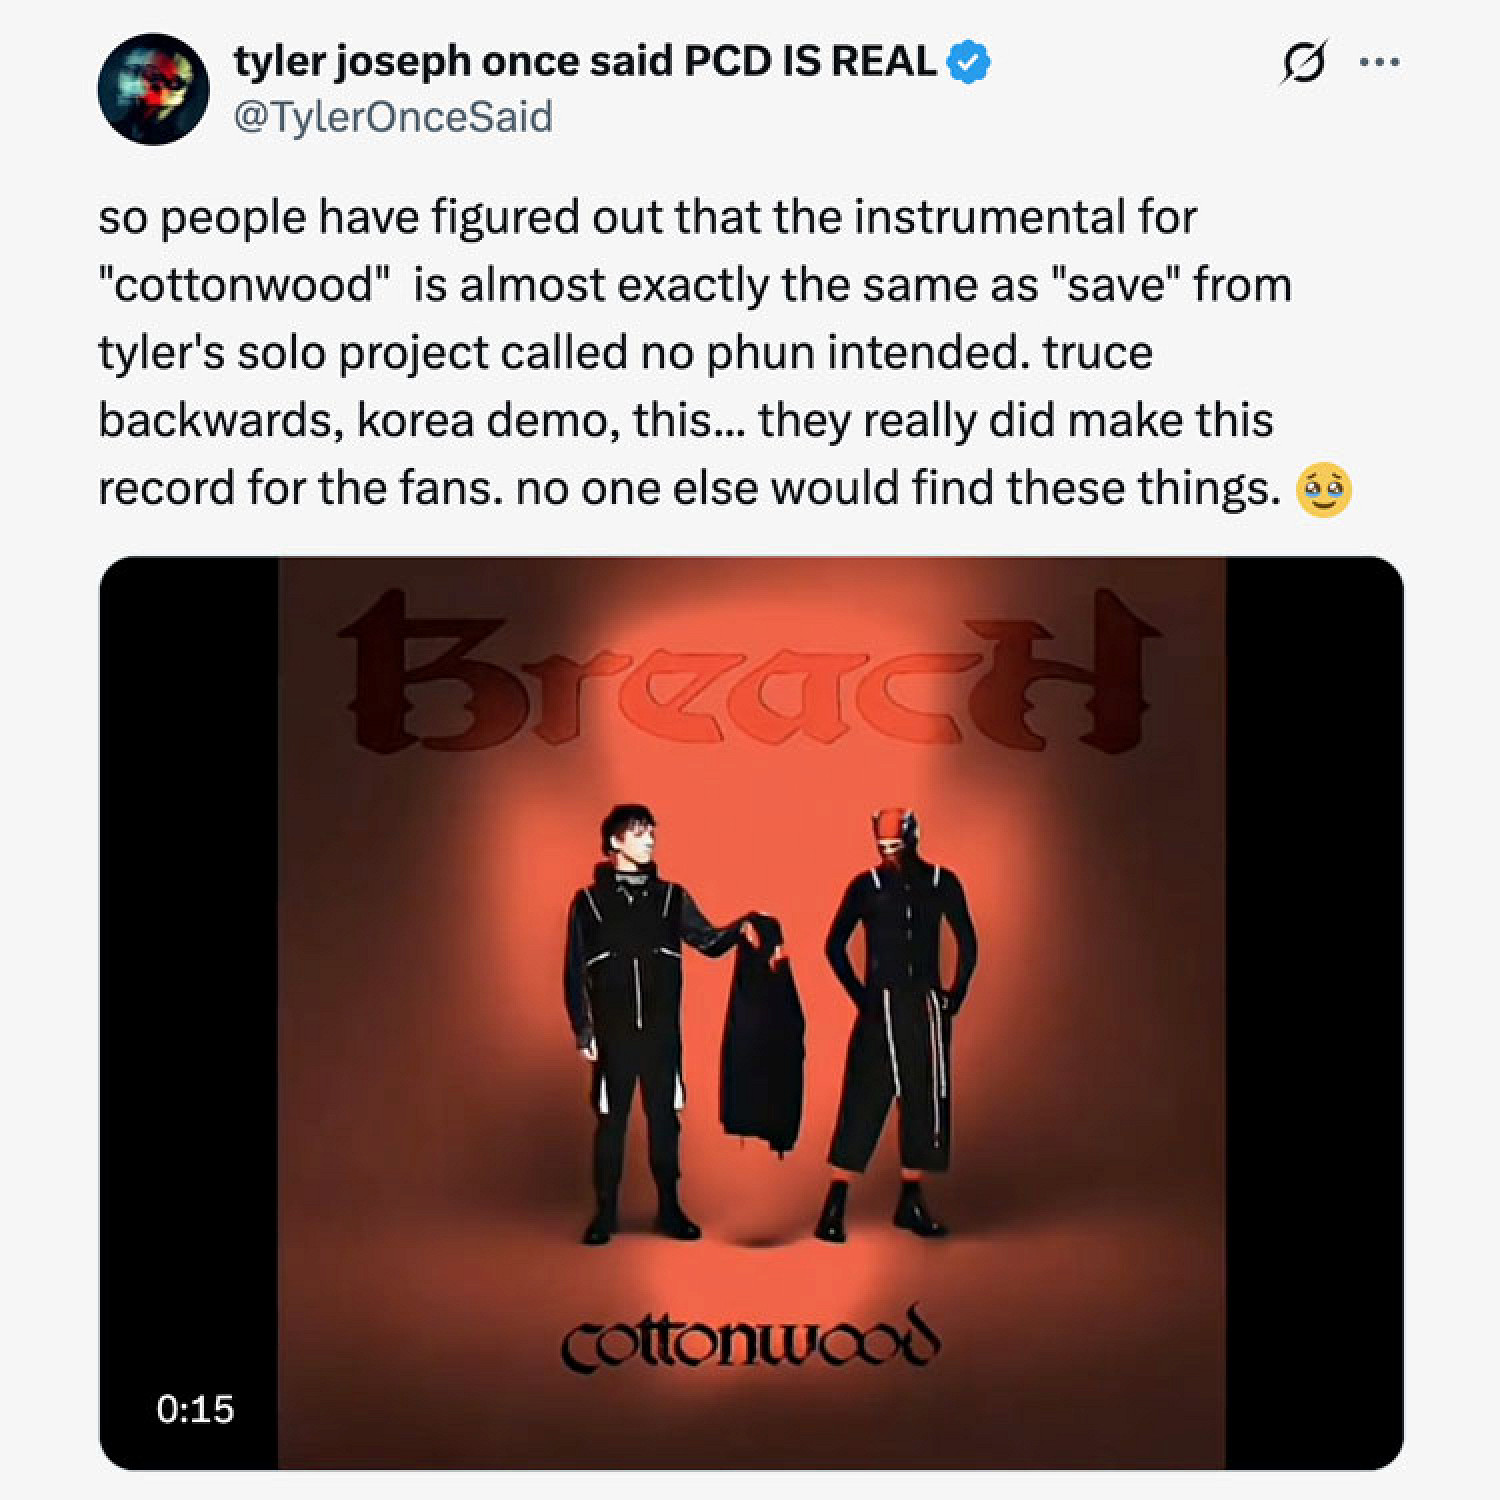Screen dimensions: 1500x1500
Task: Open Grok explain slashed-circle icon
Action: click(1304, 63)
